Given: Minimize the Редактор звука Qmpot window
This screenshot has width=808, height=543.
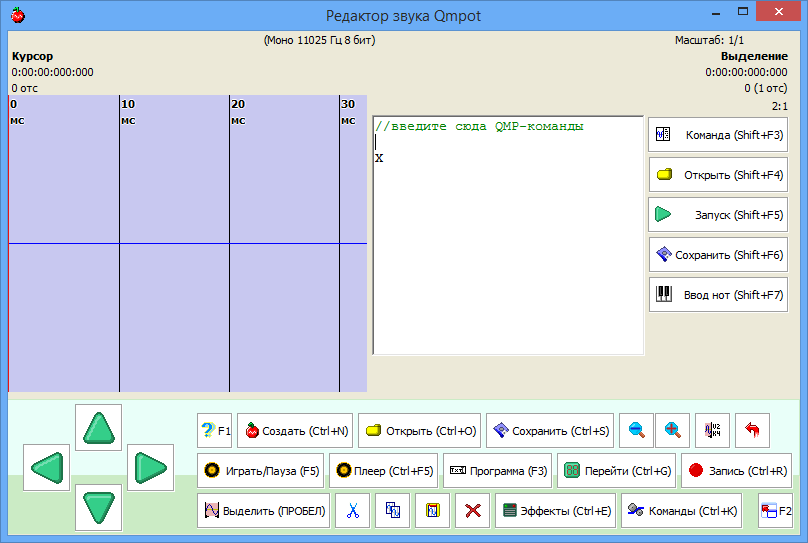Looking at the screenshot, I should pos(716,12).
